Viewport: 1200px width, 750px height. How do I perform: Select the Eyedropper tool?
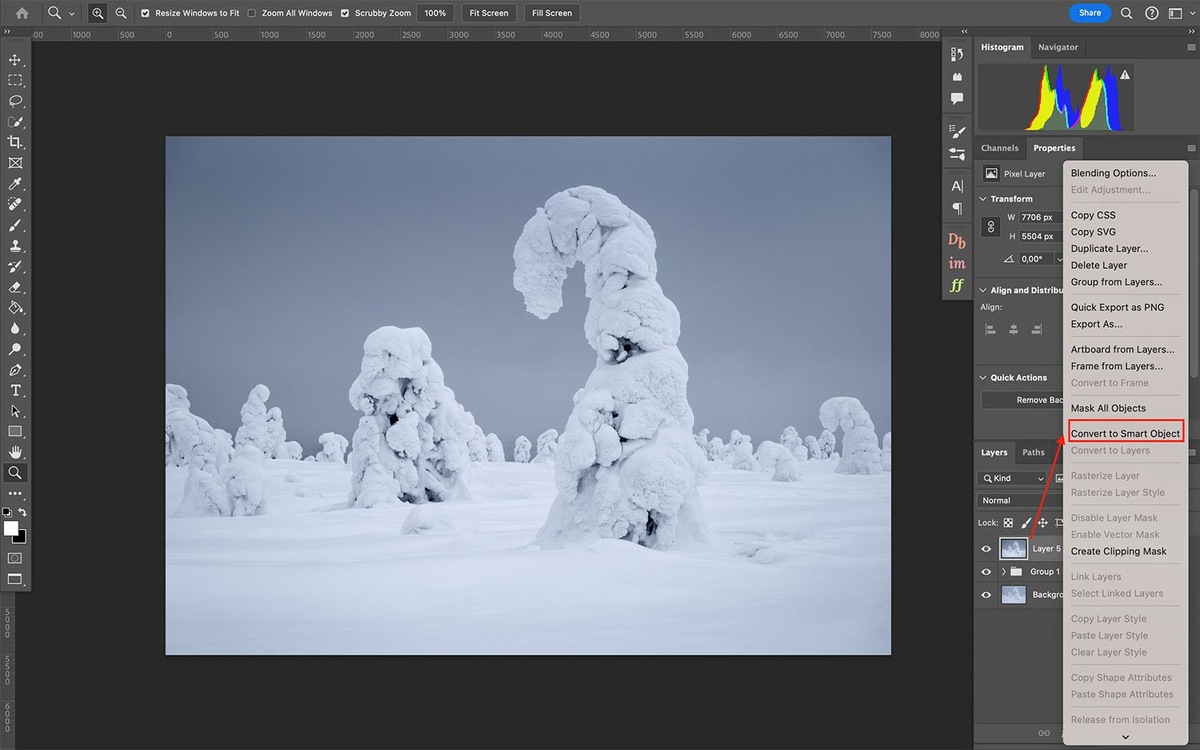point(15,184)
